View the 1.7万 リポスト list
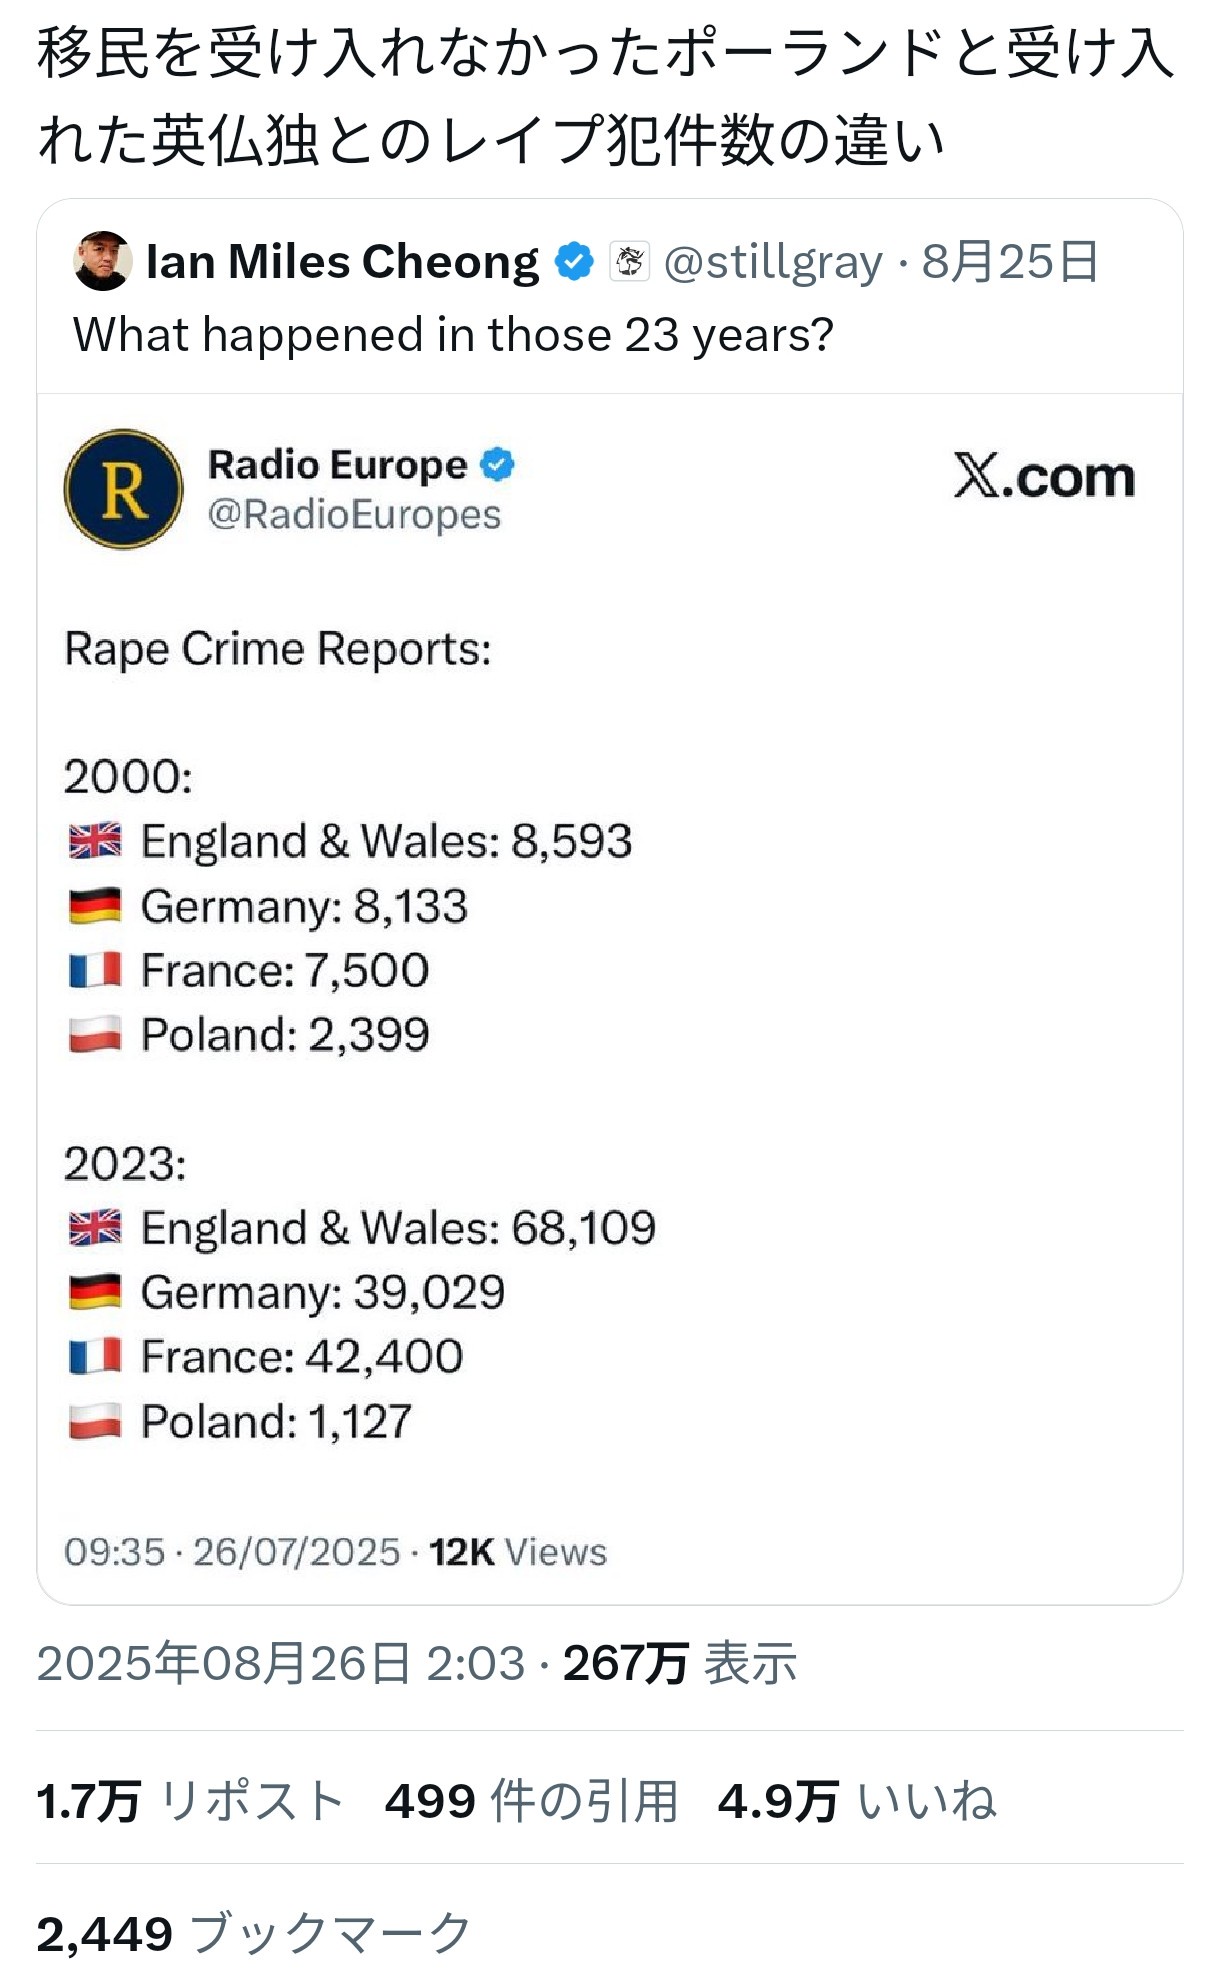1220x1969 pixels. pos(190,1801)
